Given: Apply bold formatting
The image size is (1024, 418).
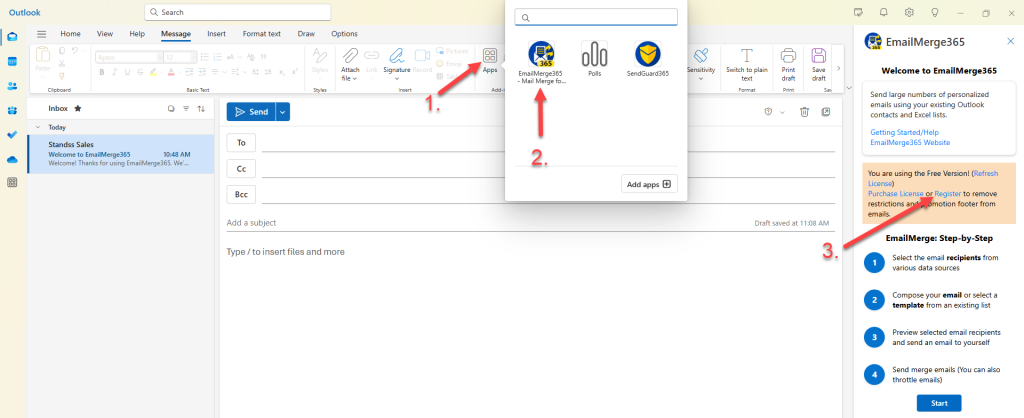Looking at the screenshot, I should [x=102, y=72].
